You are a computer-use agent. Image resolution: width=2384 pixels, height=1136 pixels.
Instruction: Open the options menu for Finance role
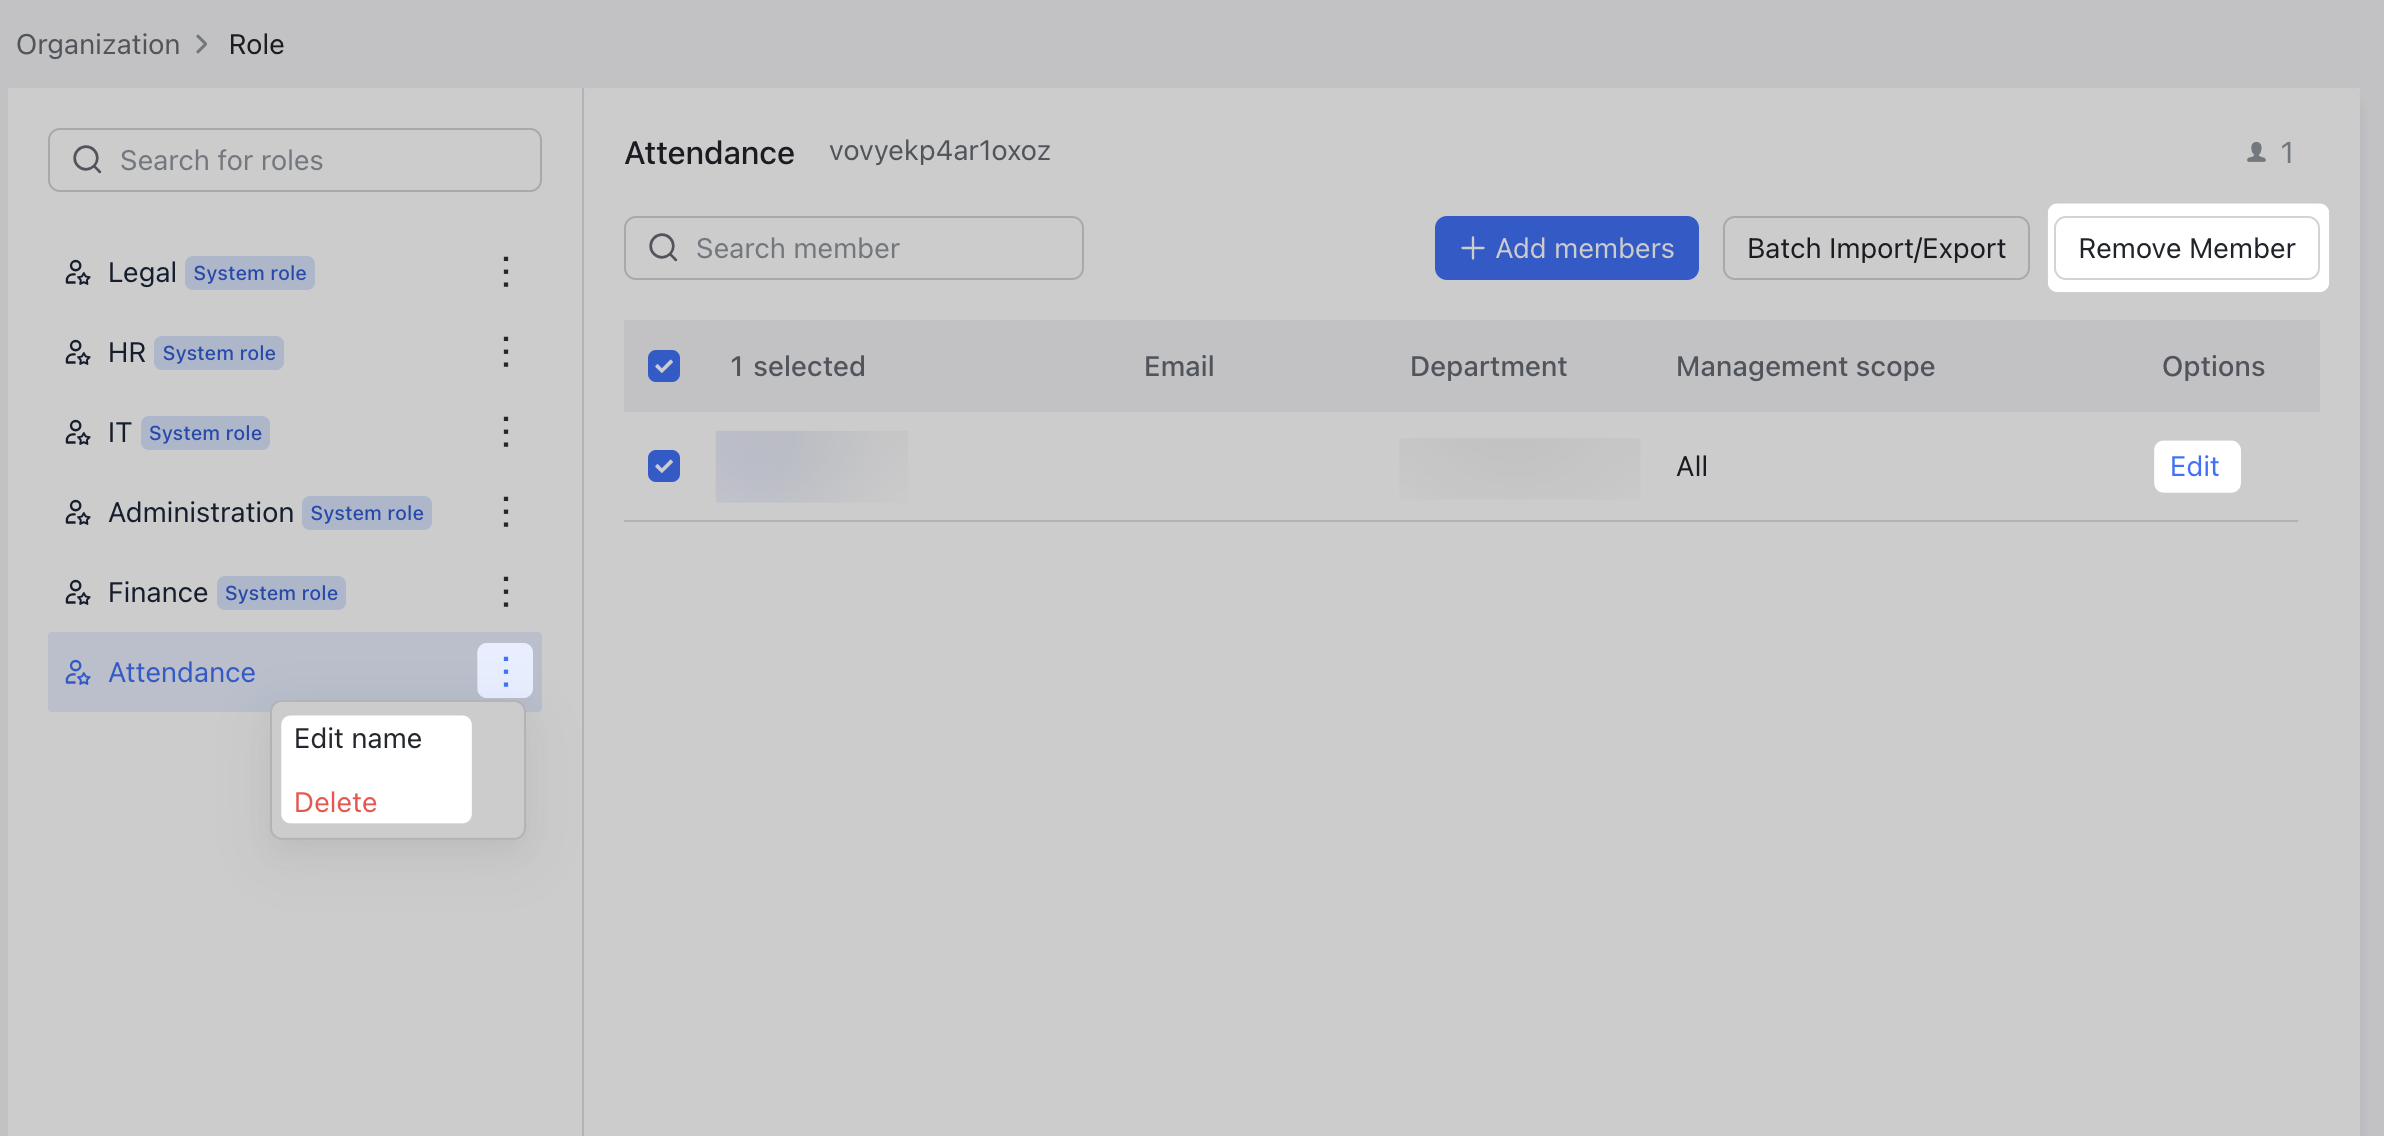pos(507,592)
